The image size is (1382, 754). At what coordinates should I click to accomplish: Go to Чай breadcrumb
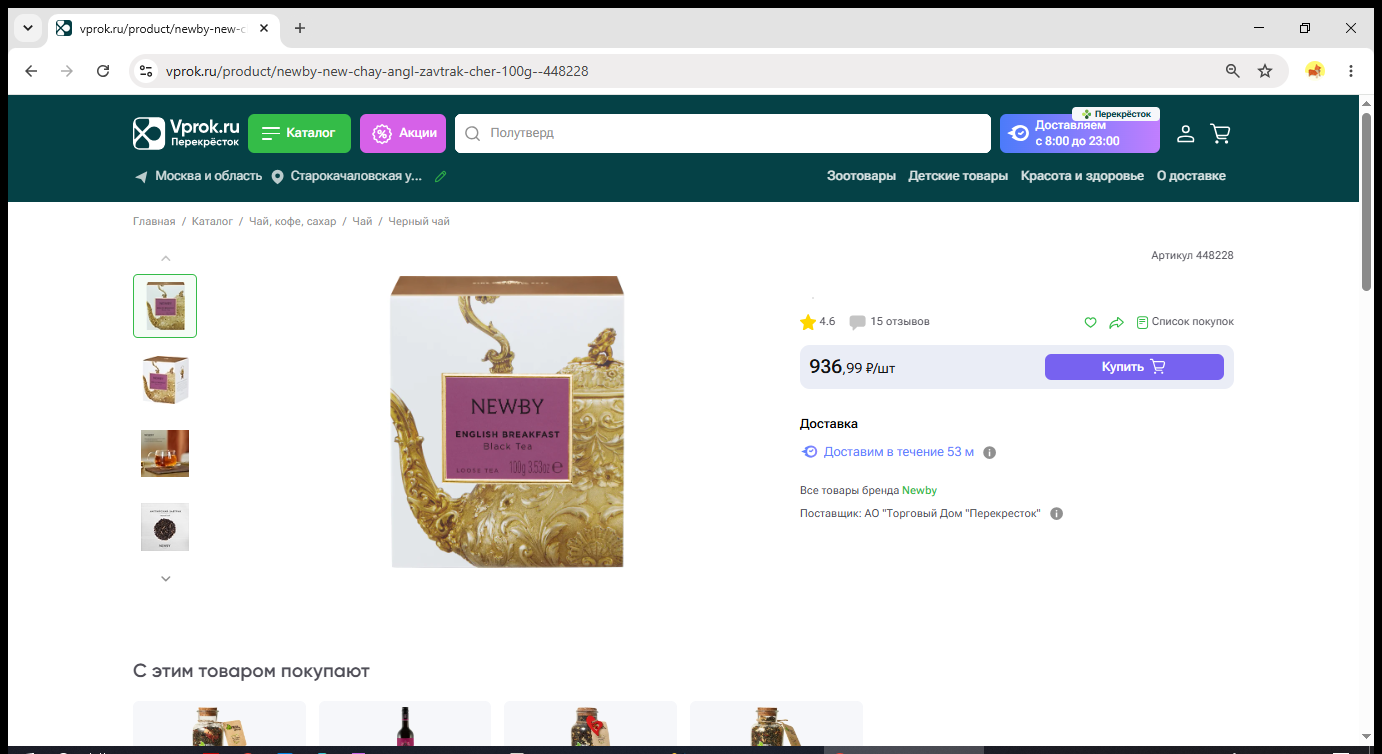(362, 222)
